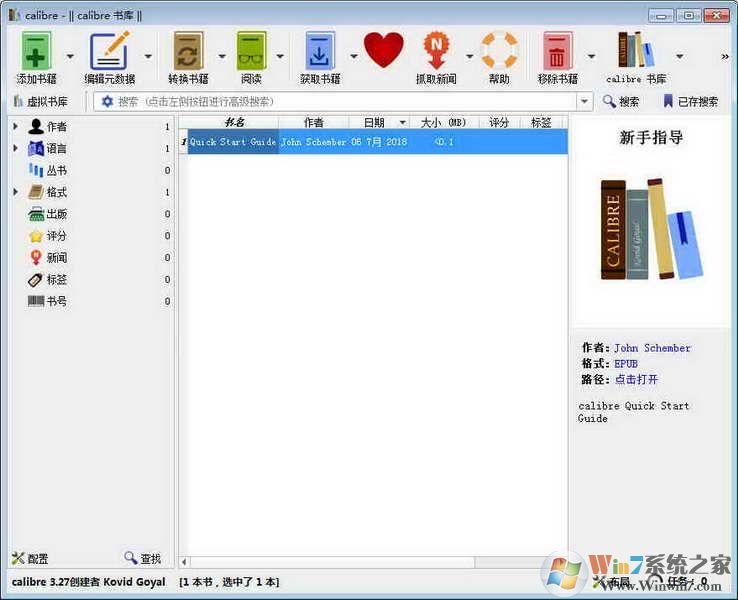Click Fetch news (抓取新闻) icon

click(x=436, y=50)
